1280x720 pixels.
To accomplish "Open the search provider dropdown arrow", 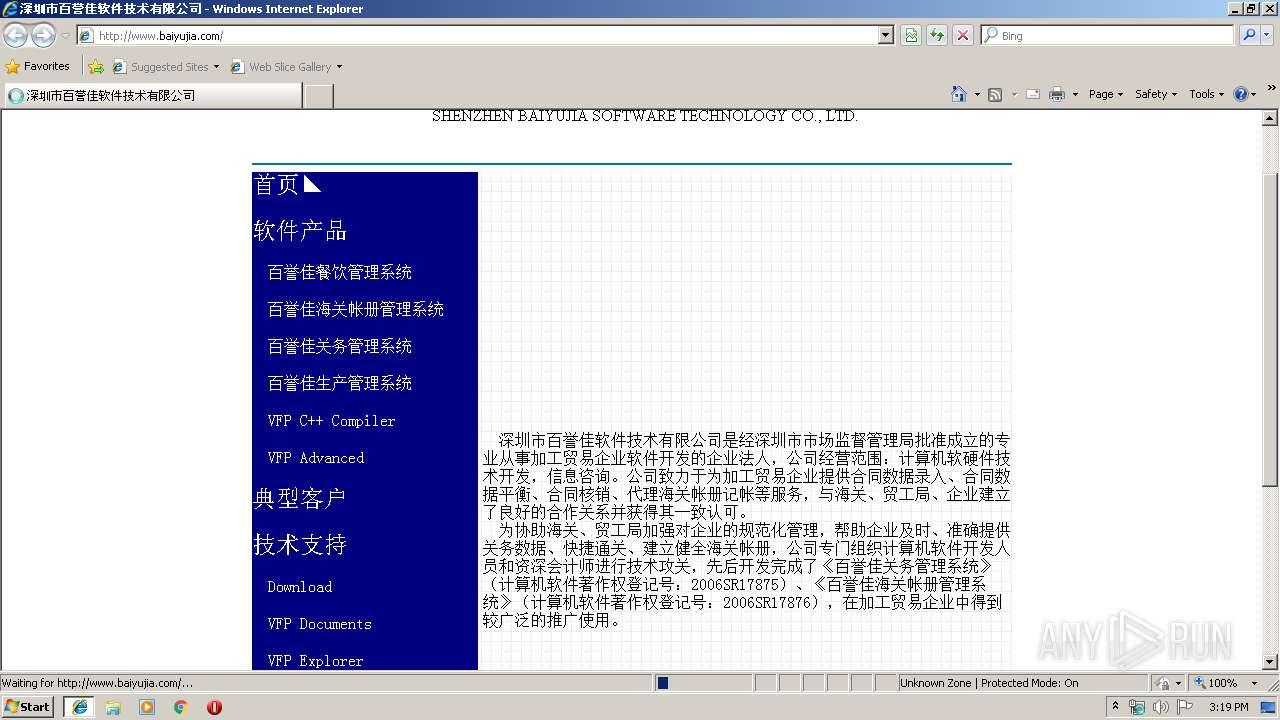I will pyautogui.click(x=1267, y=35).
